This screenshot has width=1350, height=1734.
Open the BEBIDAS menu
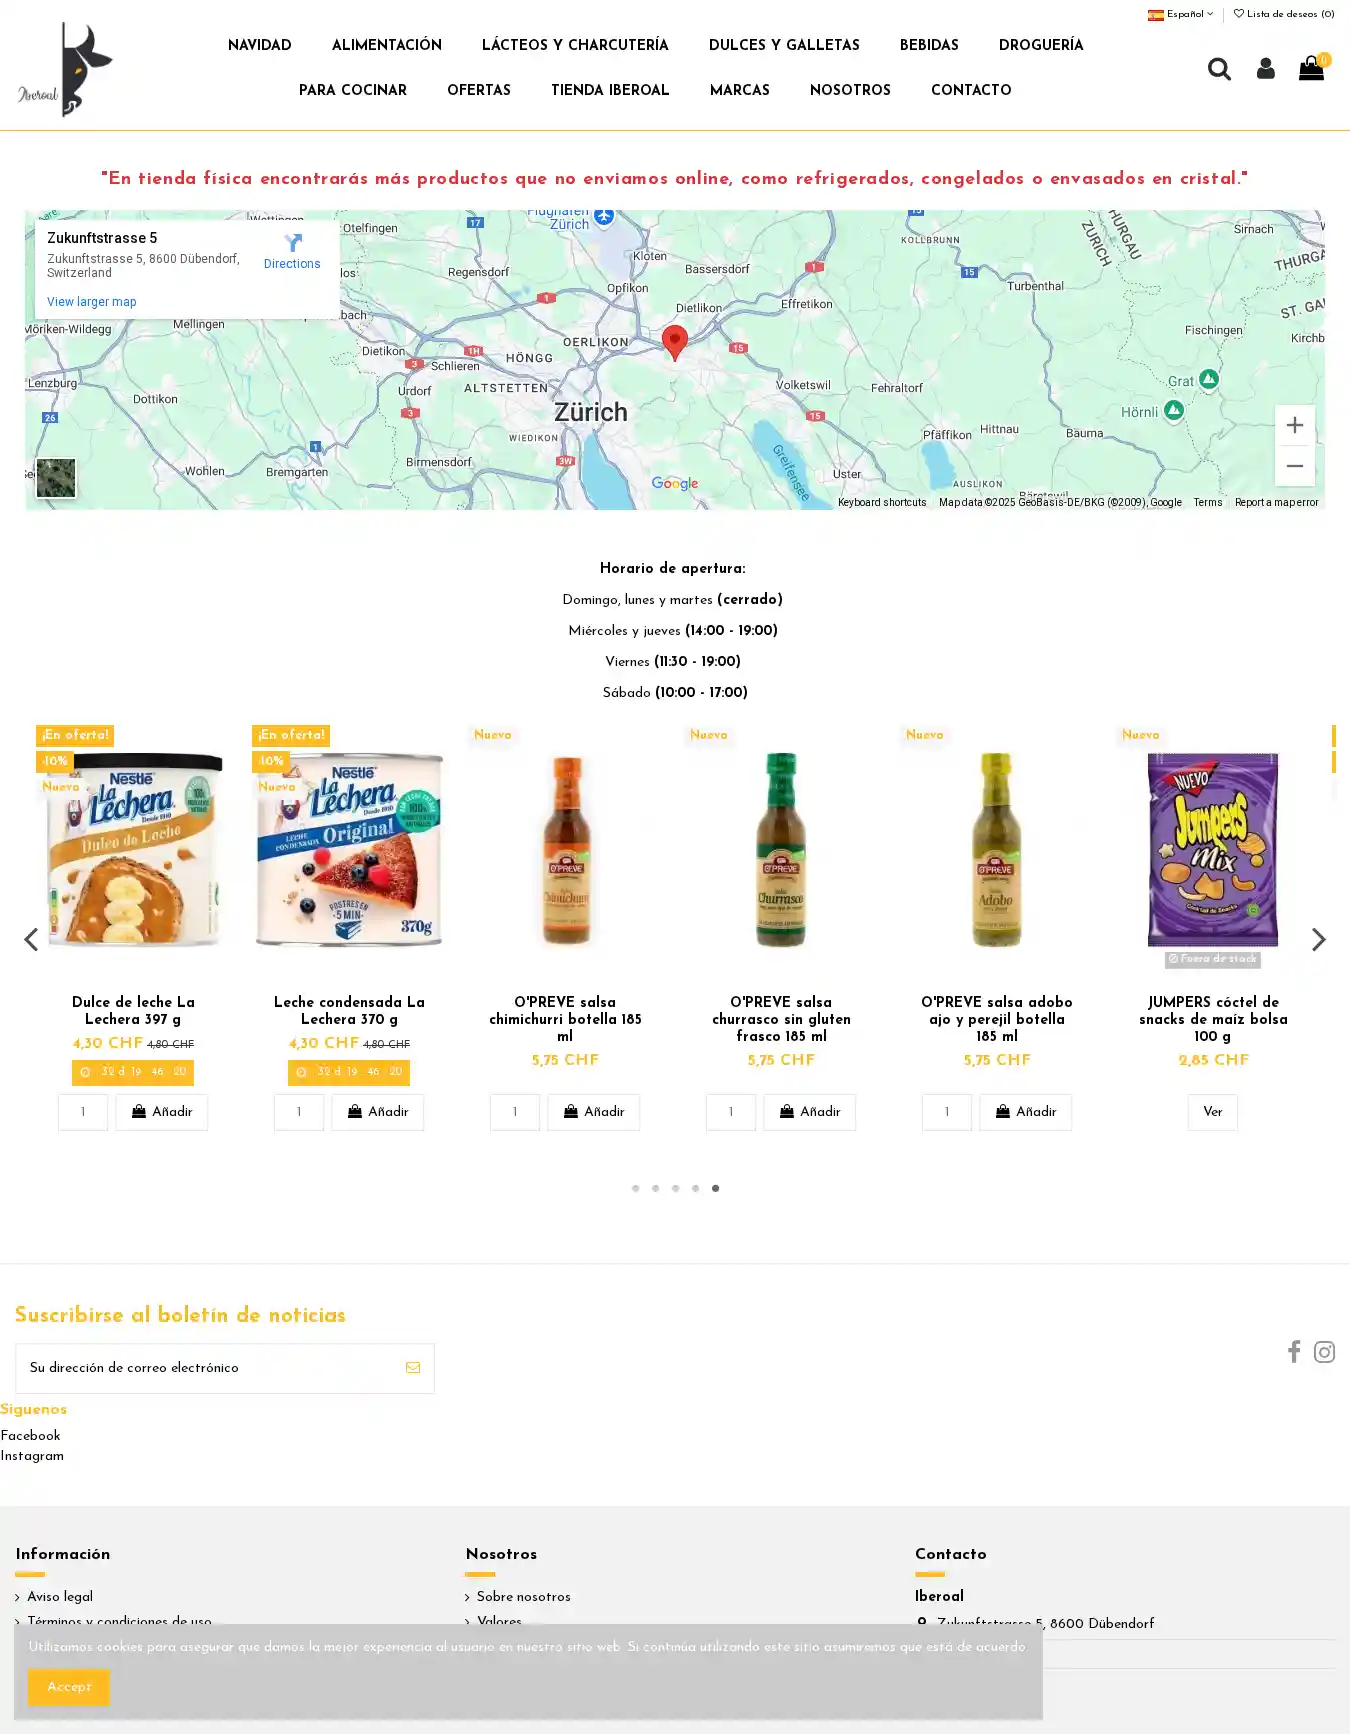point(929,45)
